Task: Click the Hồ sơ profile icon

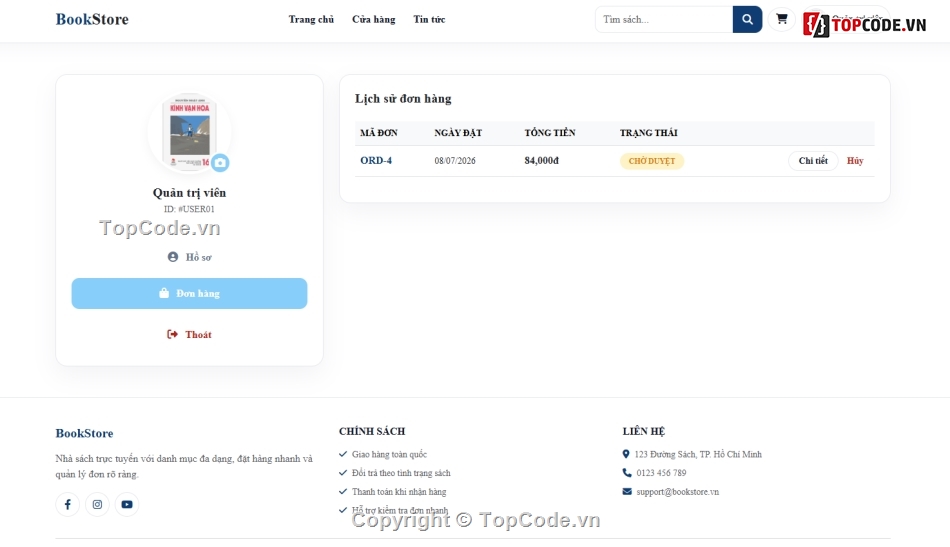Action: [x=173, y=257]
